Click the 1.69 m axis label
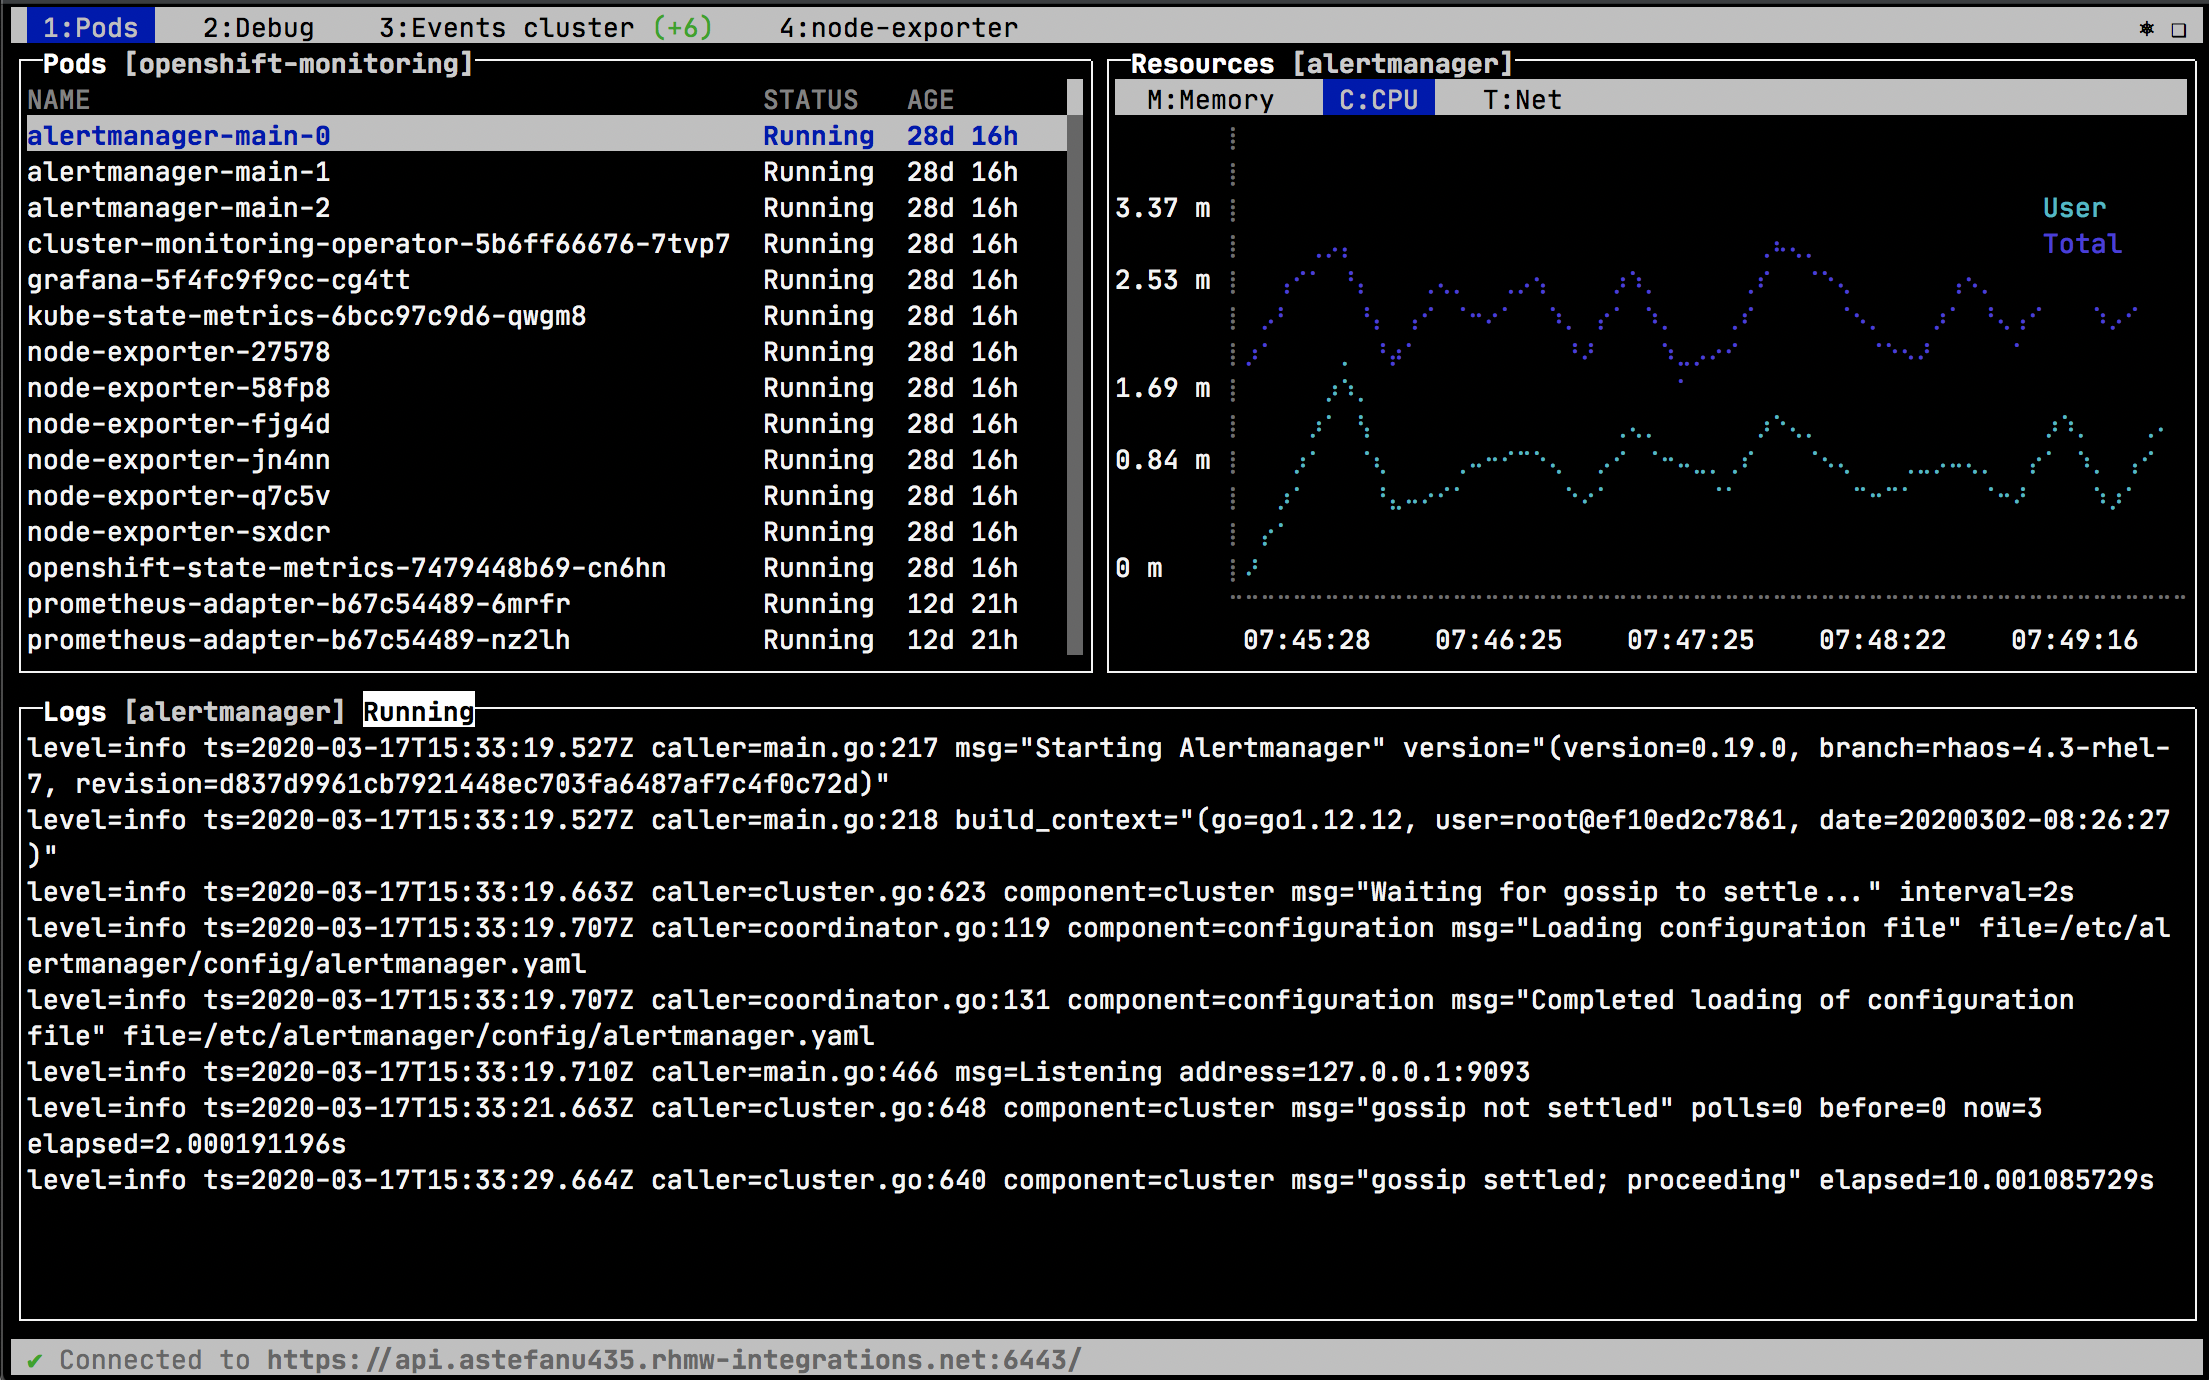This screenshot has height=1380, width=2209. 1162,387
